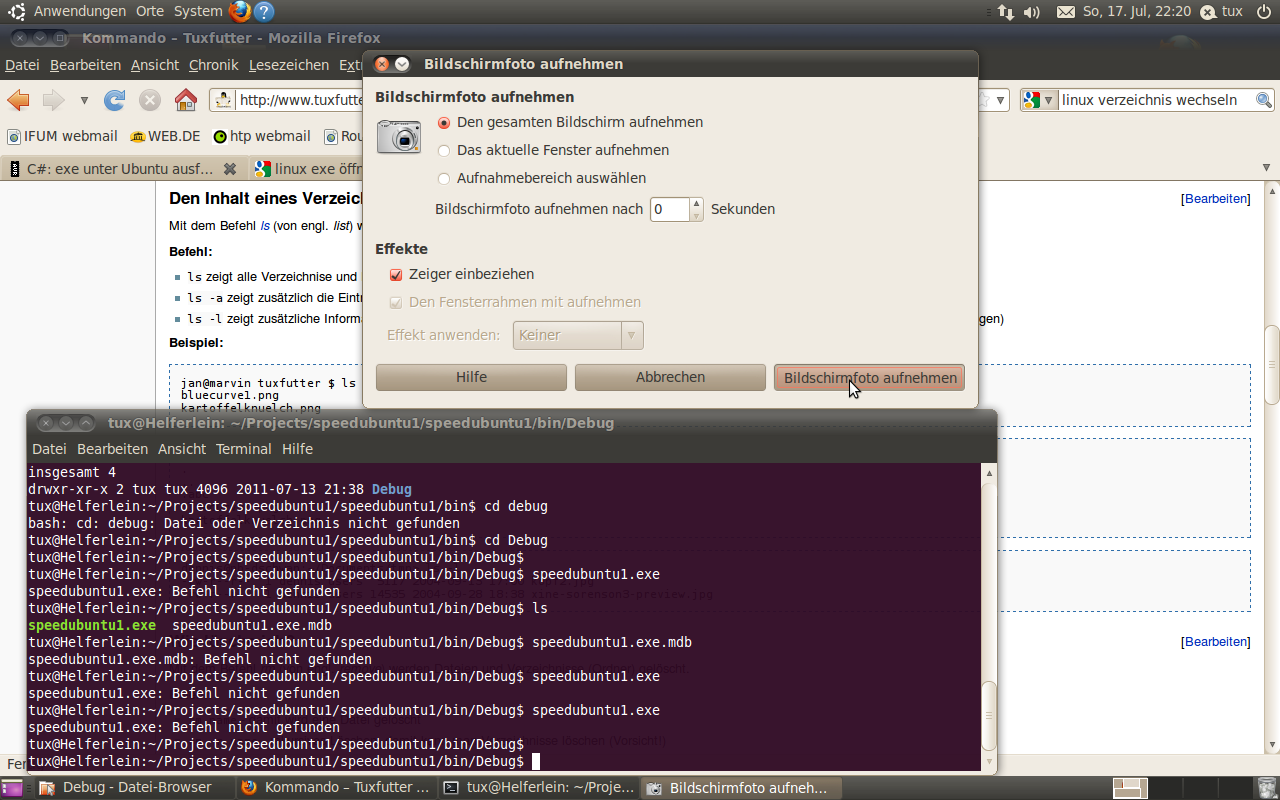This screenshot has height=800, width=1280.
Task: Open the Effekt anwenden Keiner dropdown
Action: 578,335
